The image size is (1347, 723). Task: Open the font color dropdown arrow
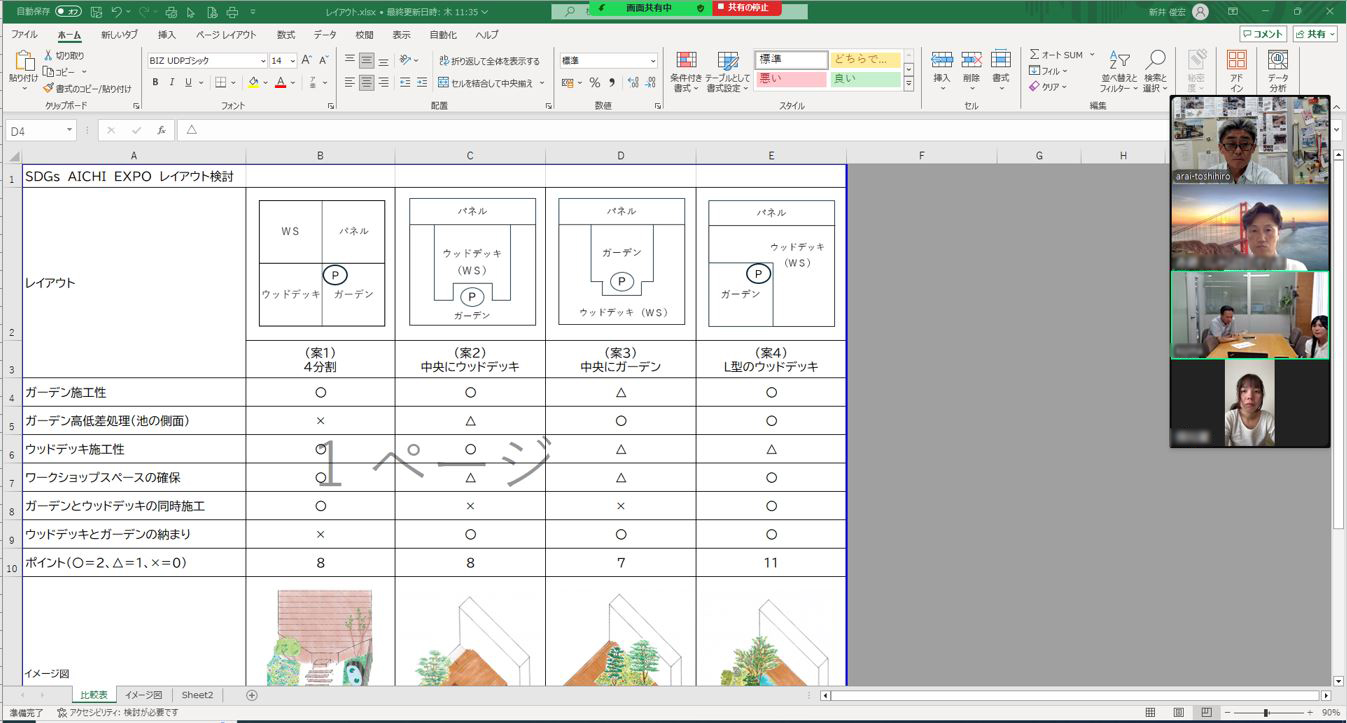tap(293, 82)
